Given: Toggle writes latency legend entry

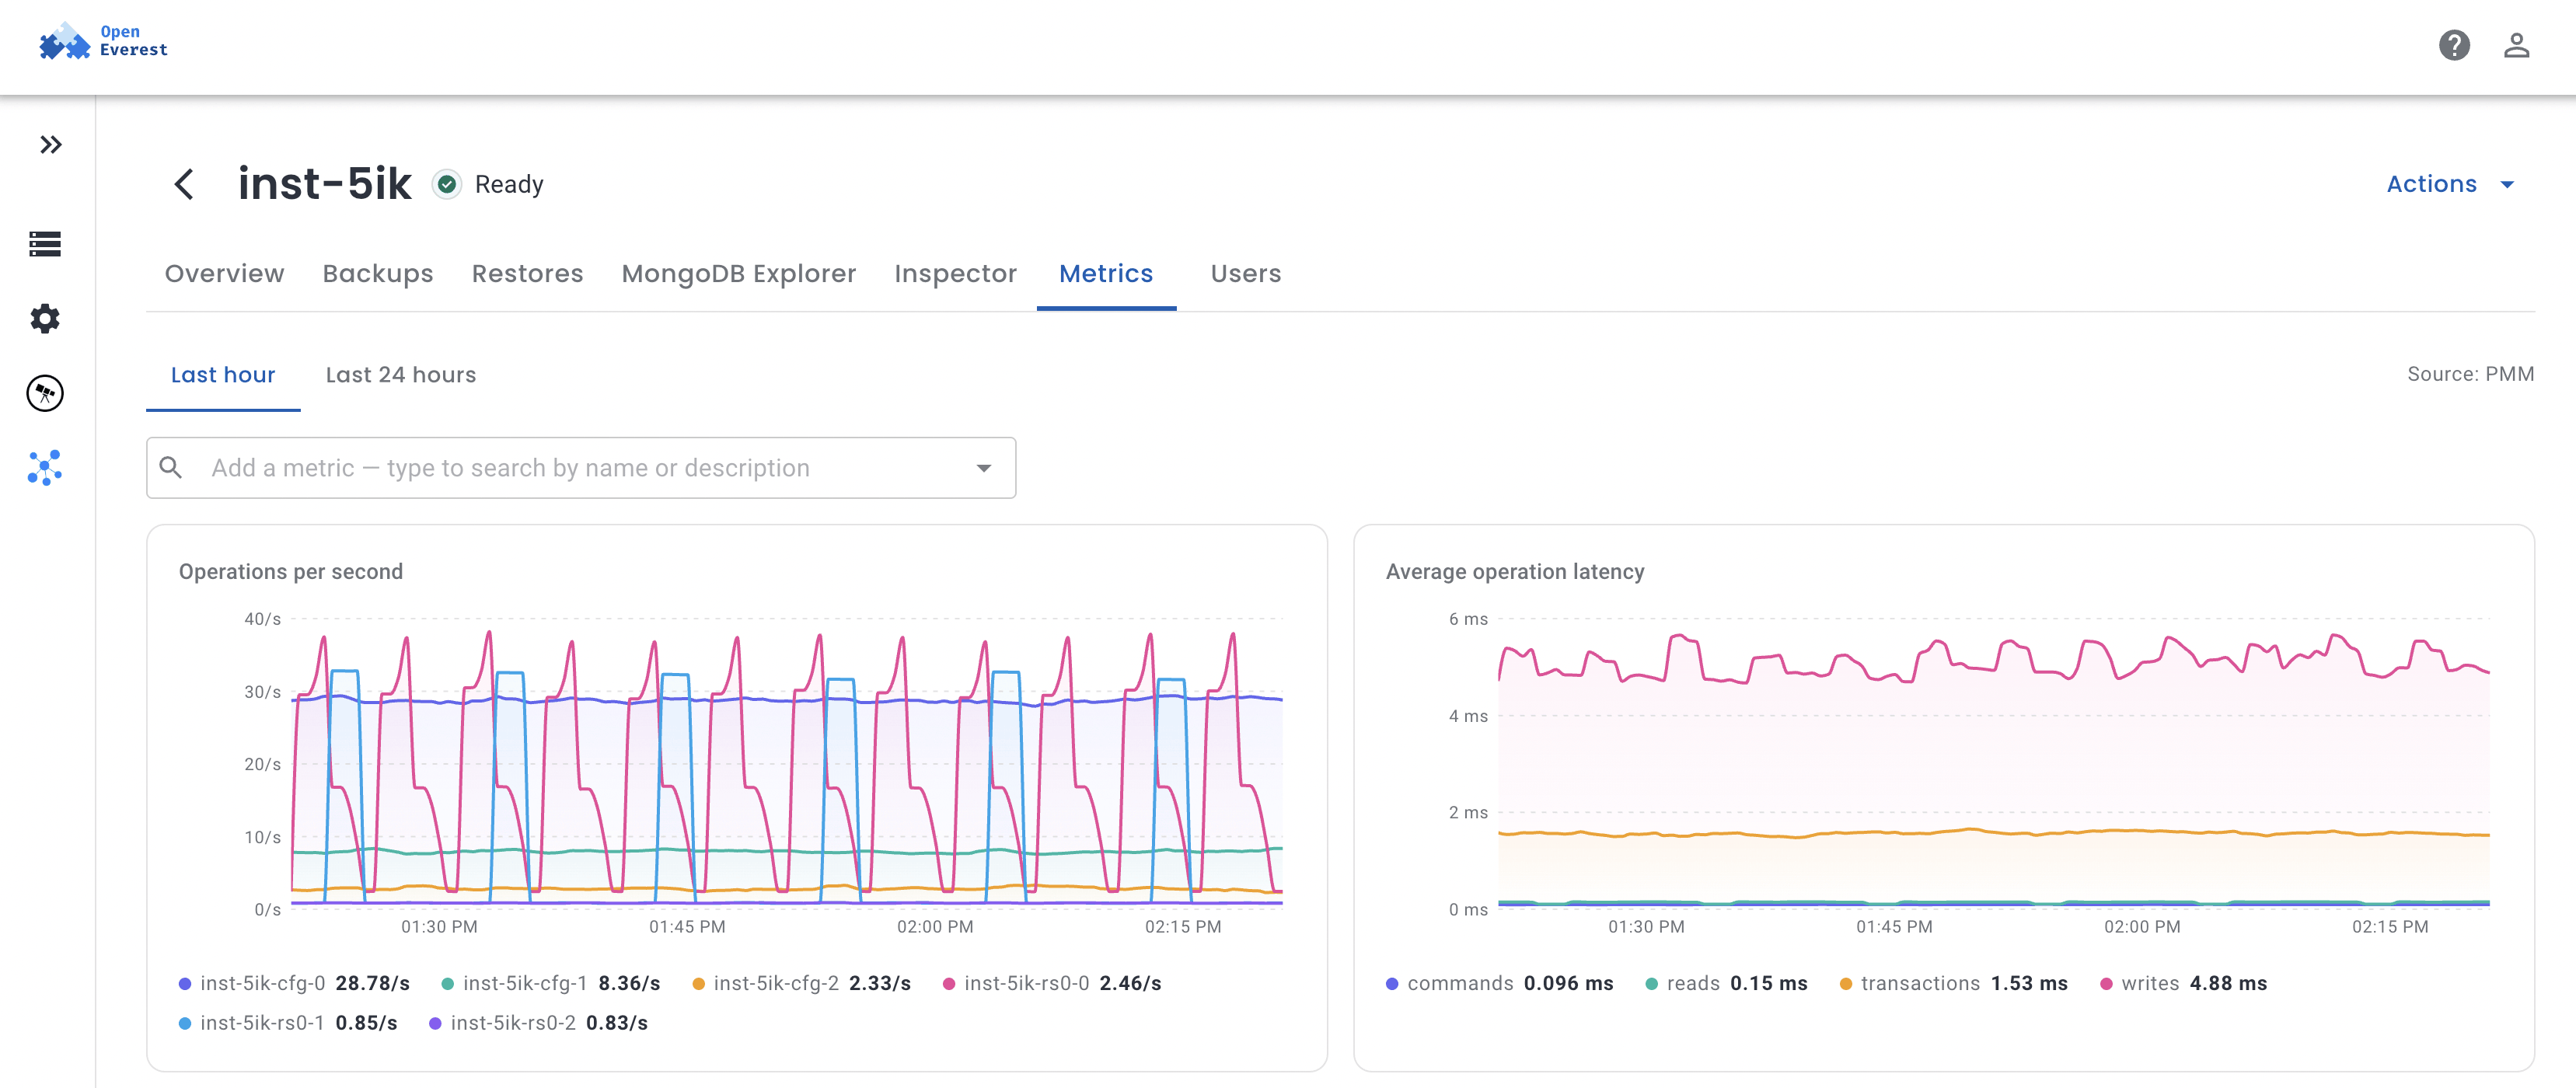Looking at the screenshot, I should tap(2184, 983).
